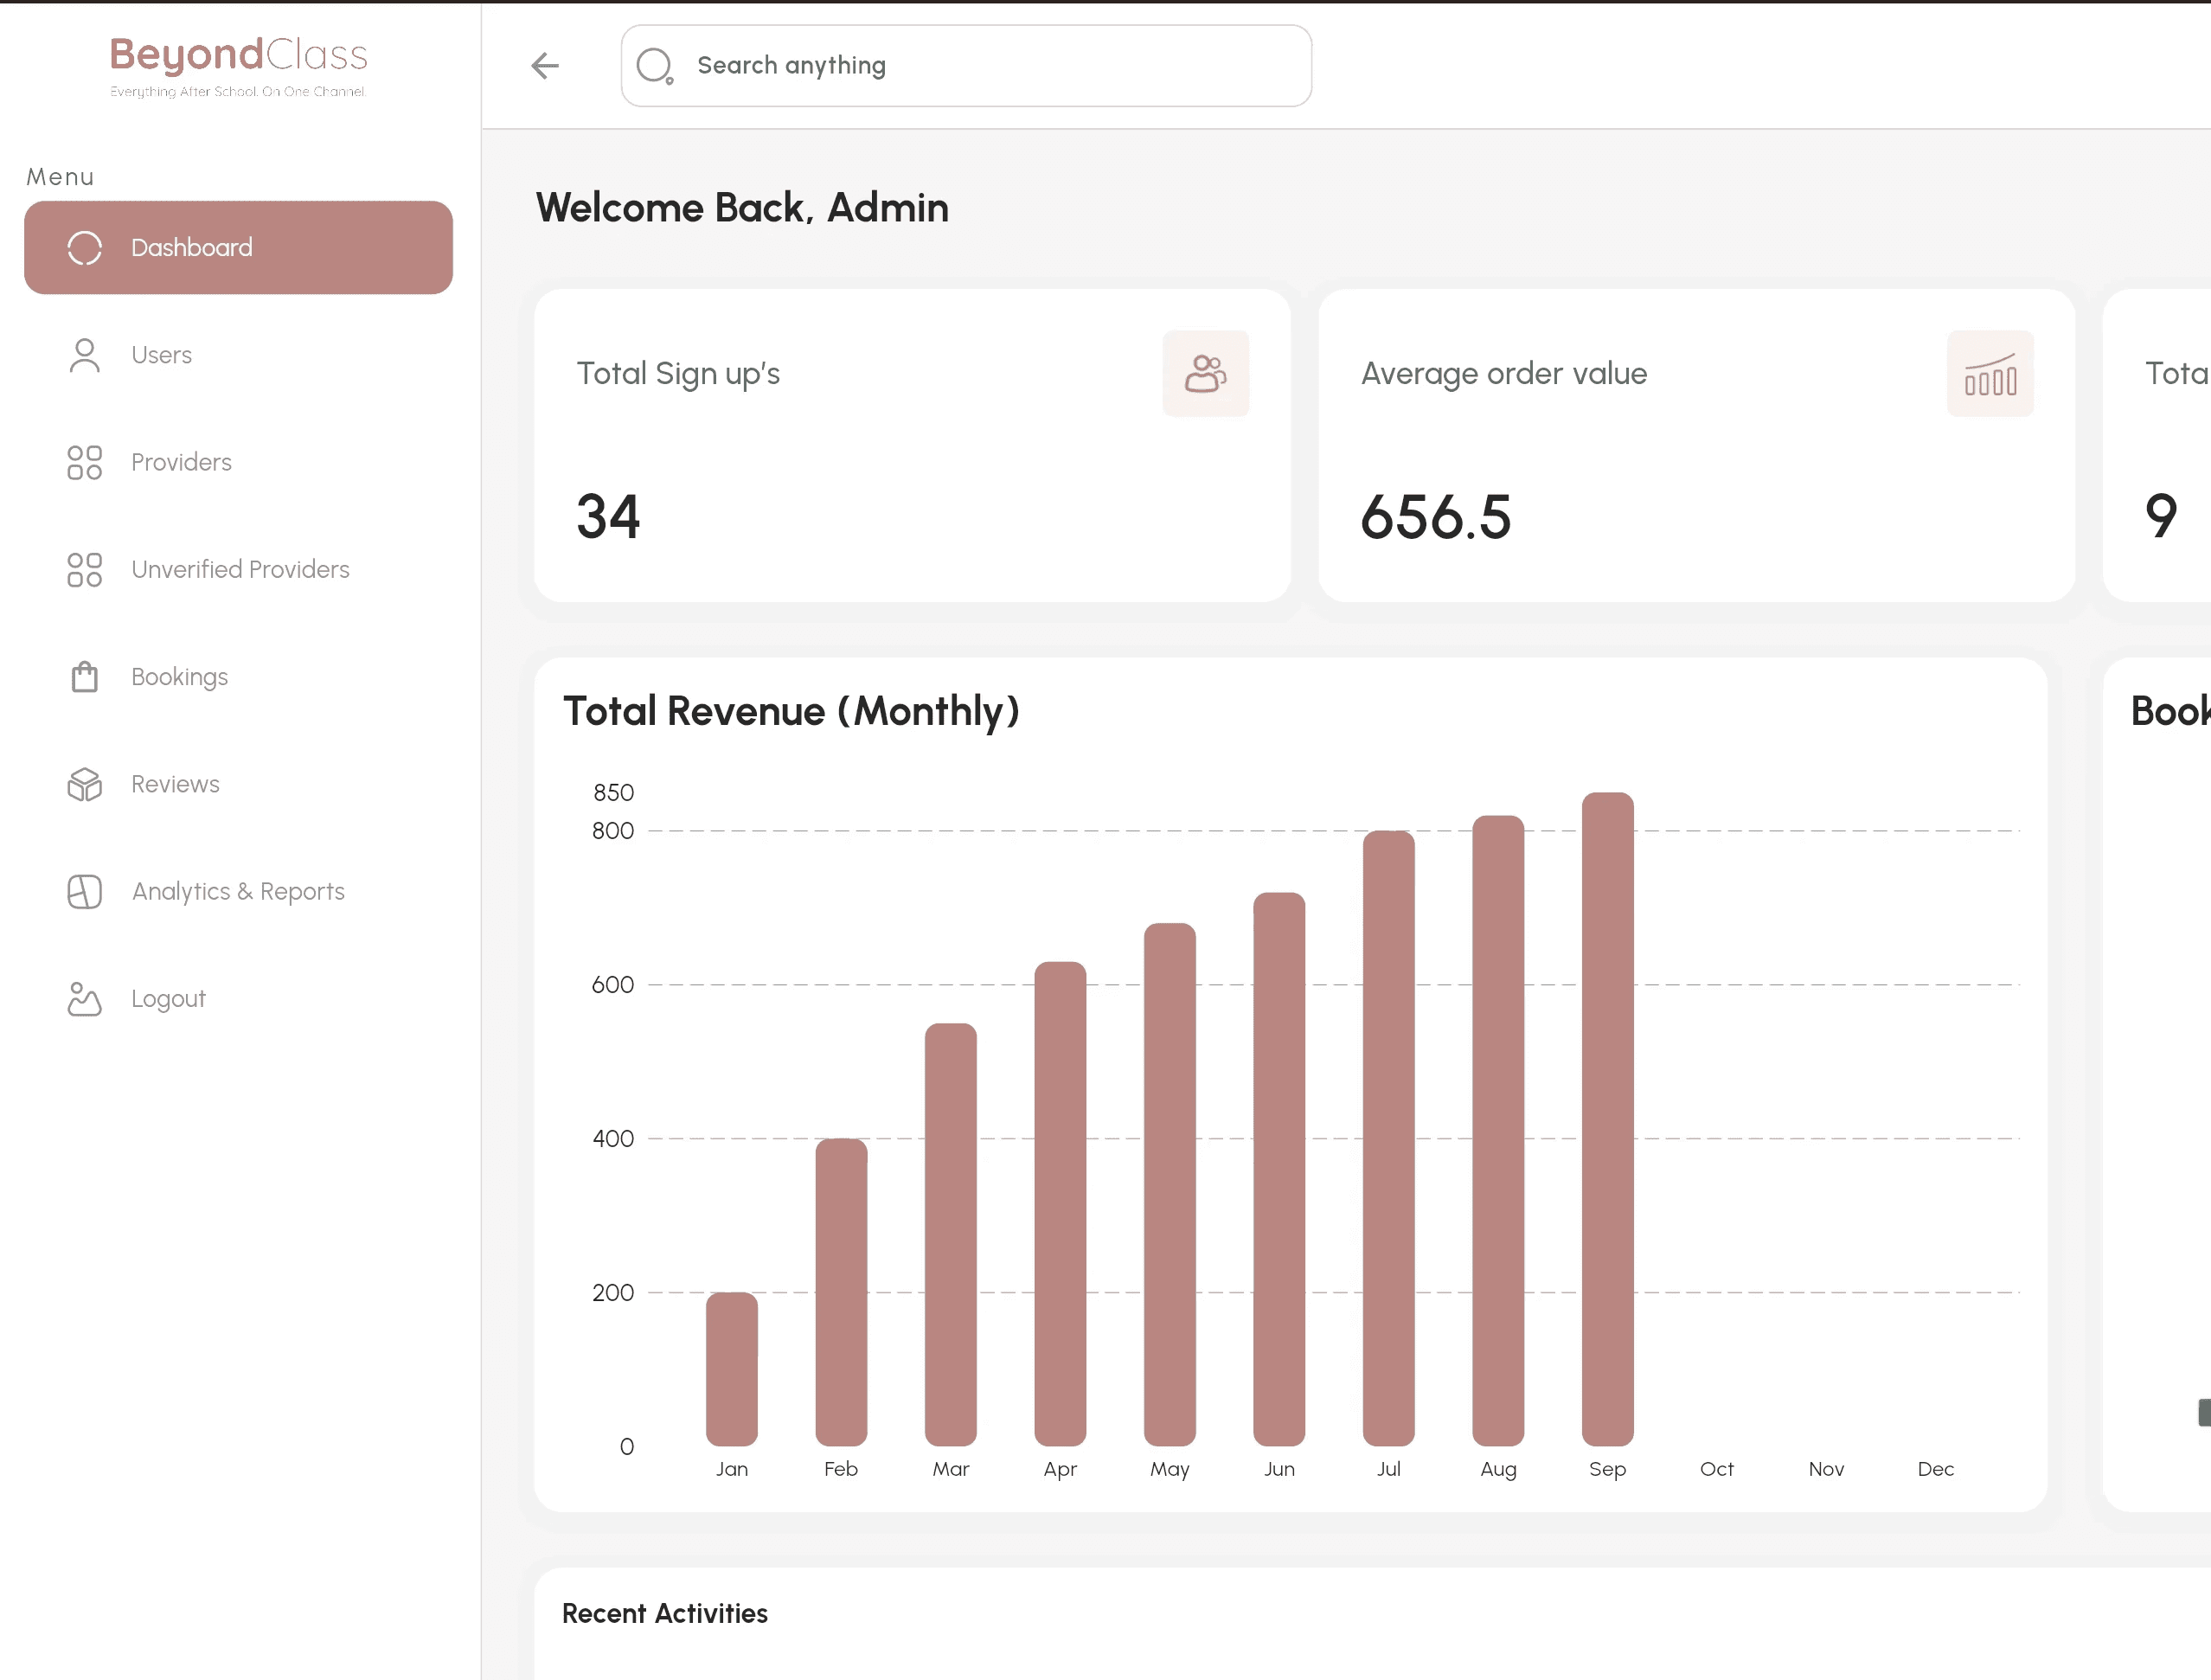Screen dimensions: 2211x1680
Task: Open the Providers menu item
Action: pos(181,462)
